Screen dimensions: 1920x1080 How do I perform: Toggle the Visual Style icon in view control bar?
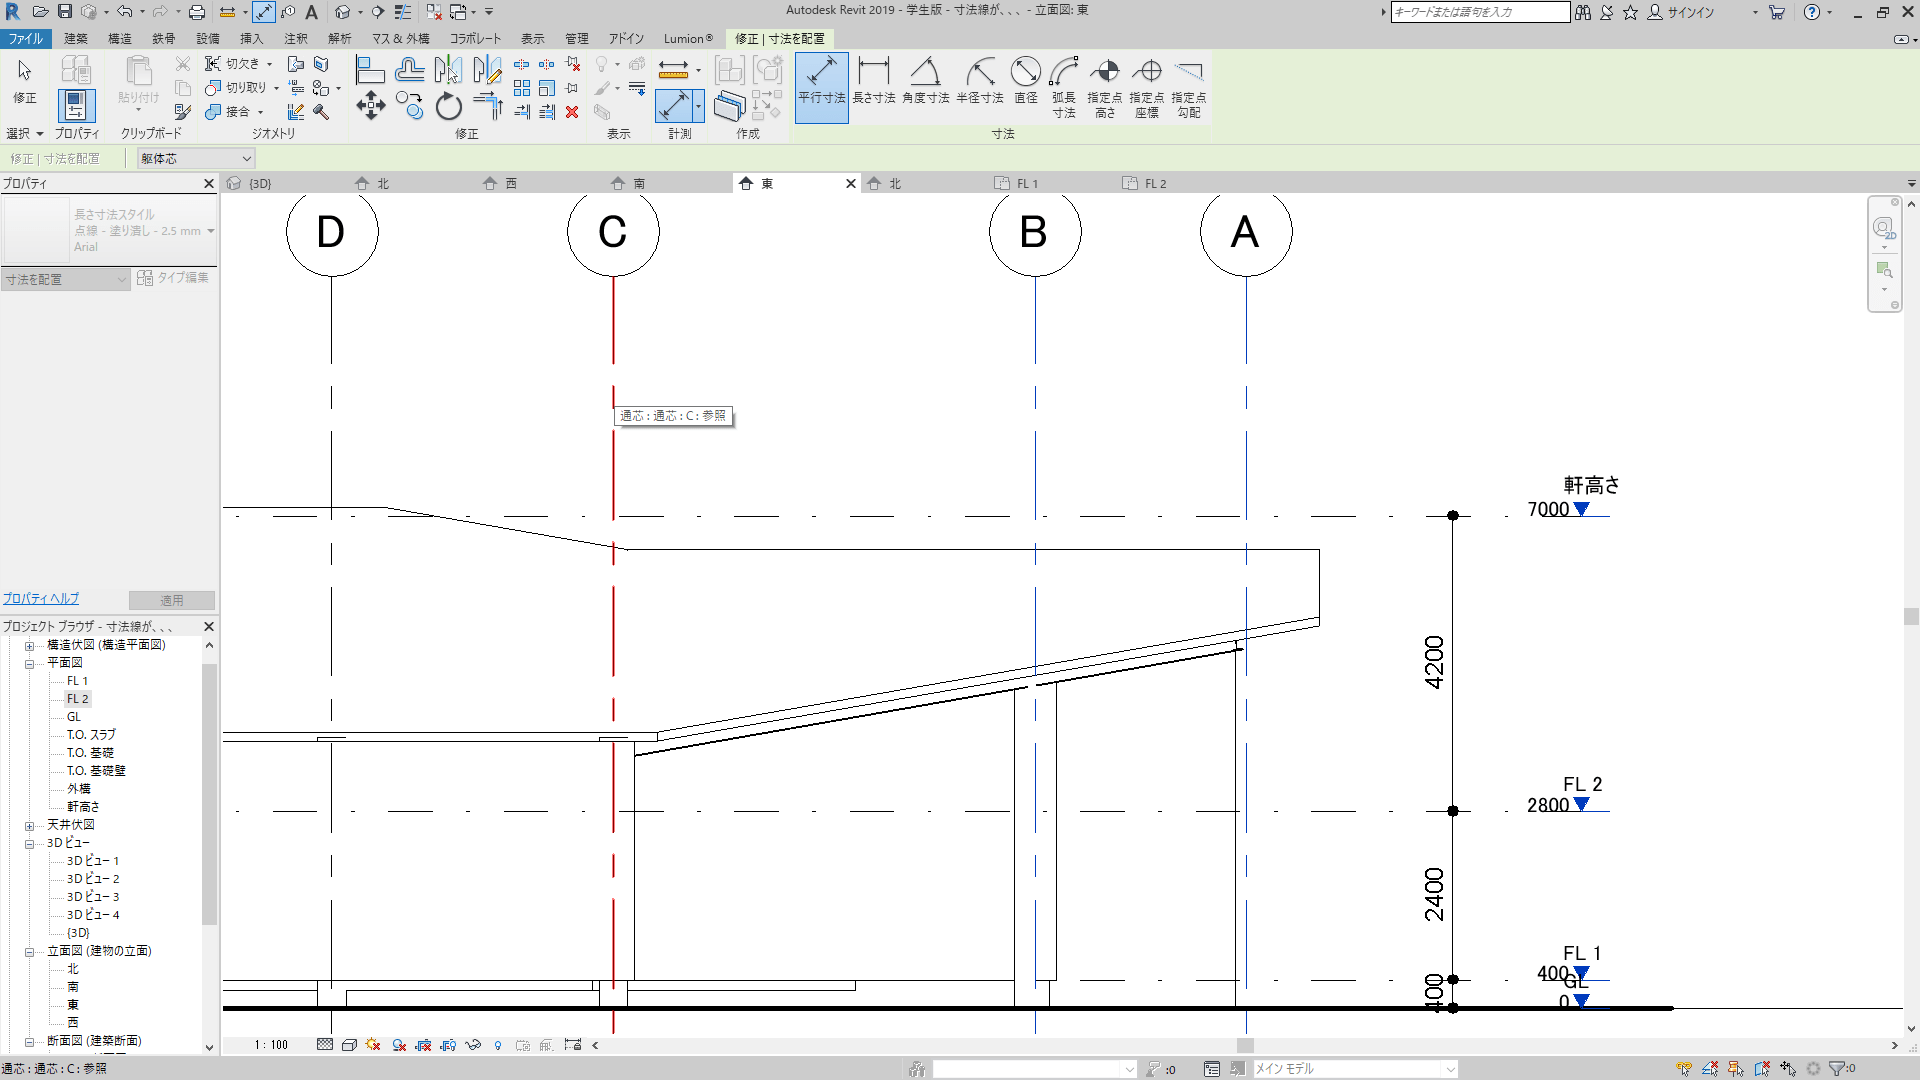[349, 1045]
